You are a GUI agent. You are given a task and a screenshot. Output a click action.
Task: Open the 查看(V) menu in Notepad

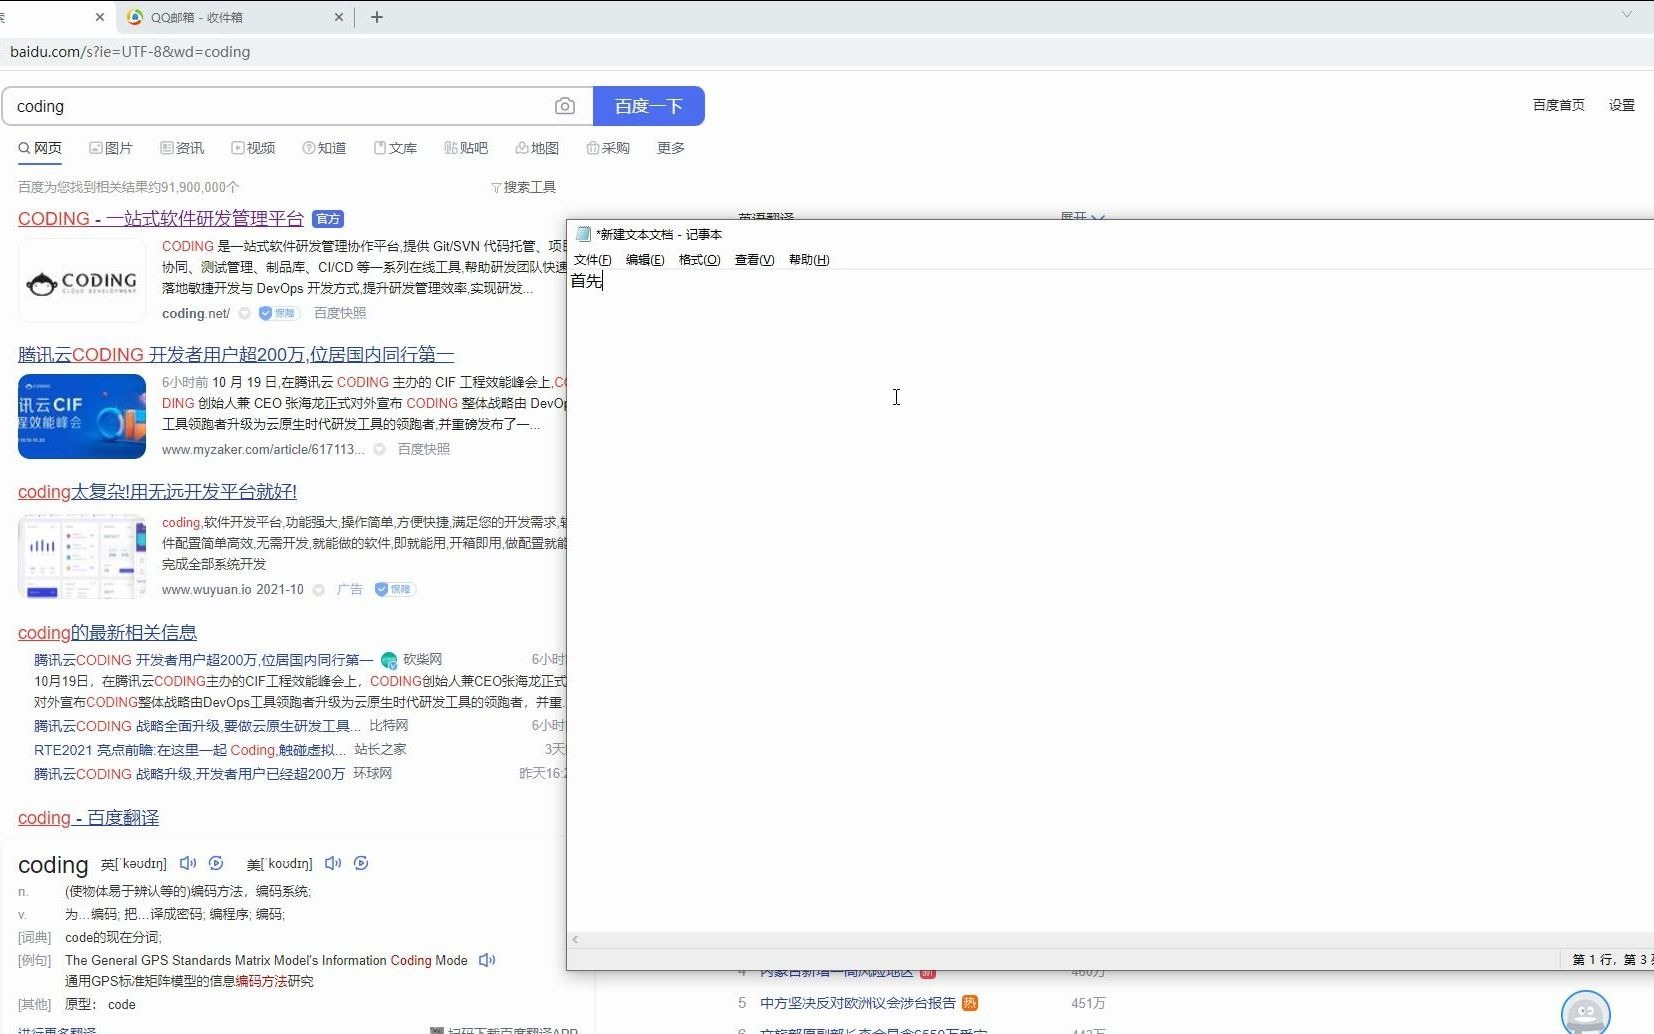pos(754,260)
